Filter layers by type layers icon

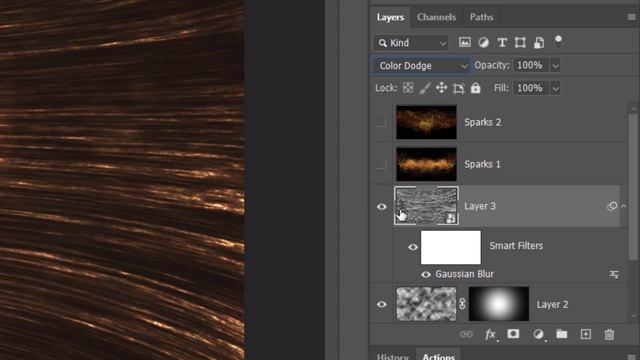coord(502,42)
